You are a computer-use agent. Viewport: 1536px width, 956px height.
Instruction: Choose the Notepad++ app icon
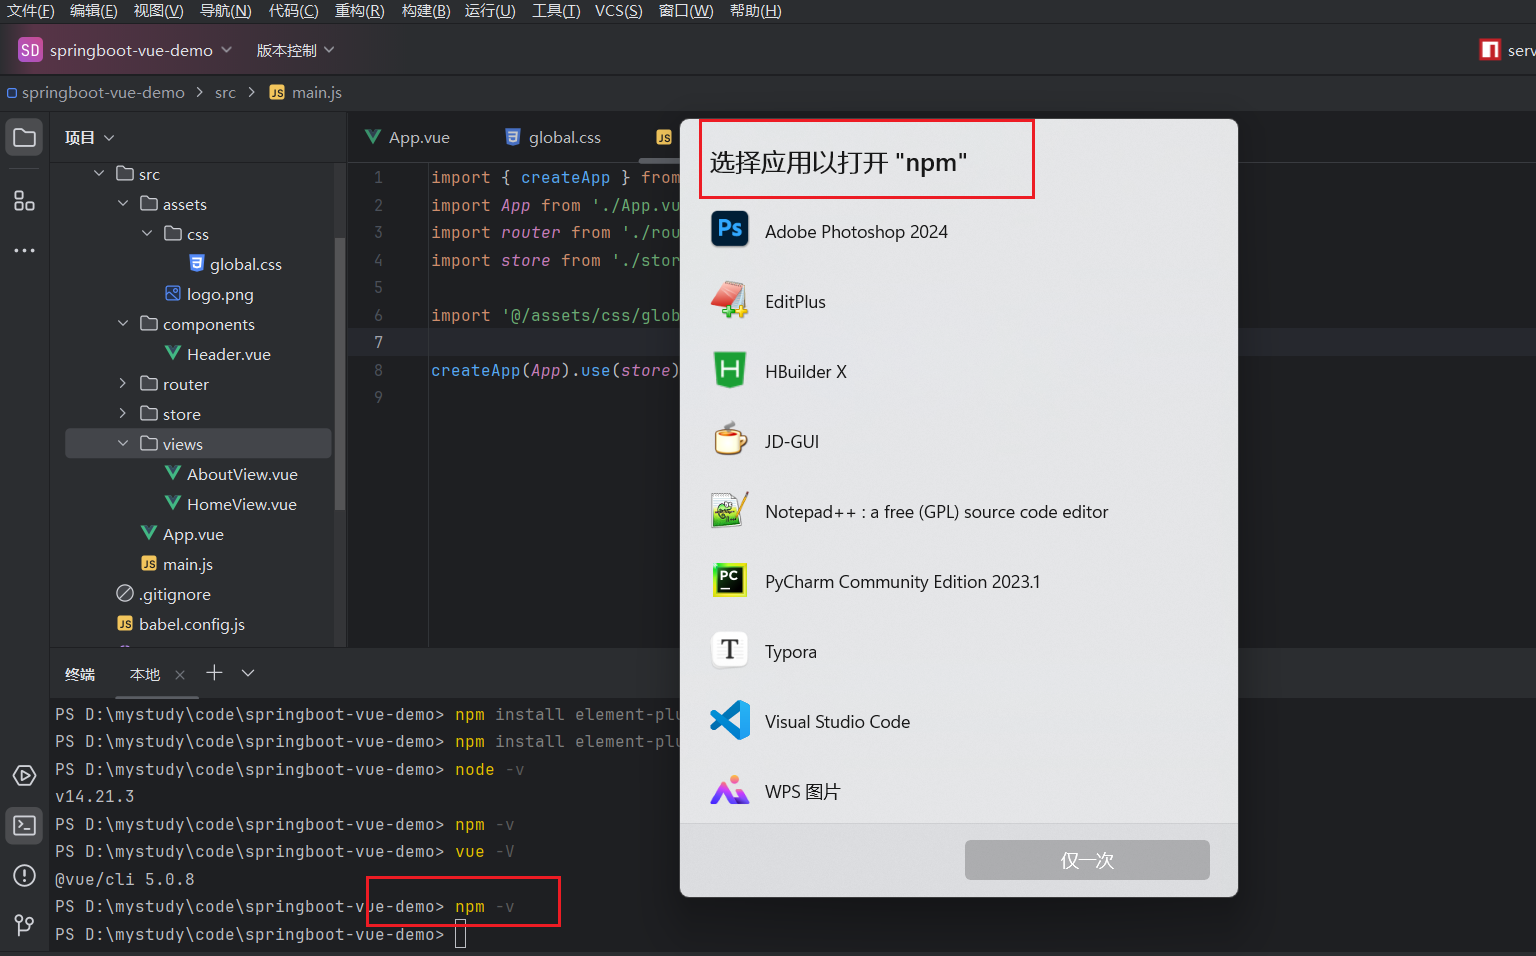point(730,510)
